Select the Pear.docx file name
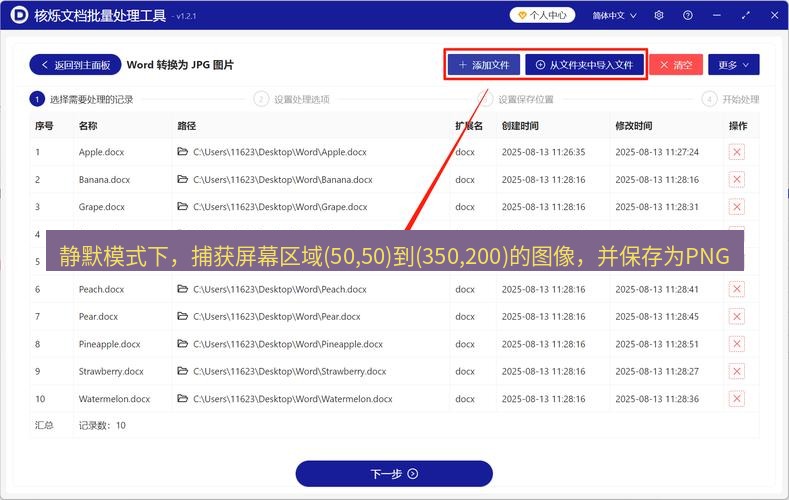Screen dimensions: 789x500 98,316
